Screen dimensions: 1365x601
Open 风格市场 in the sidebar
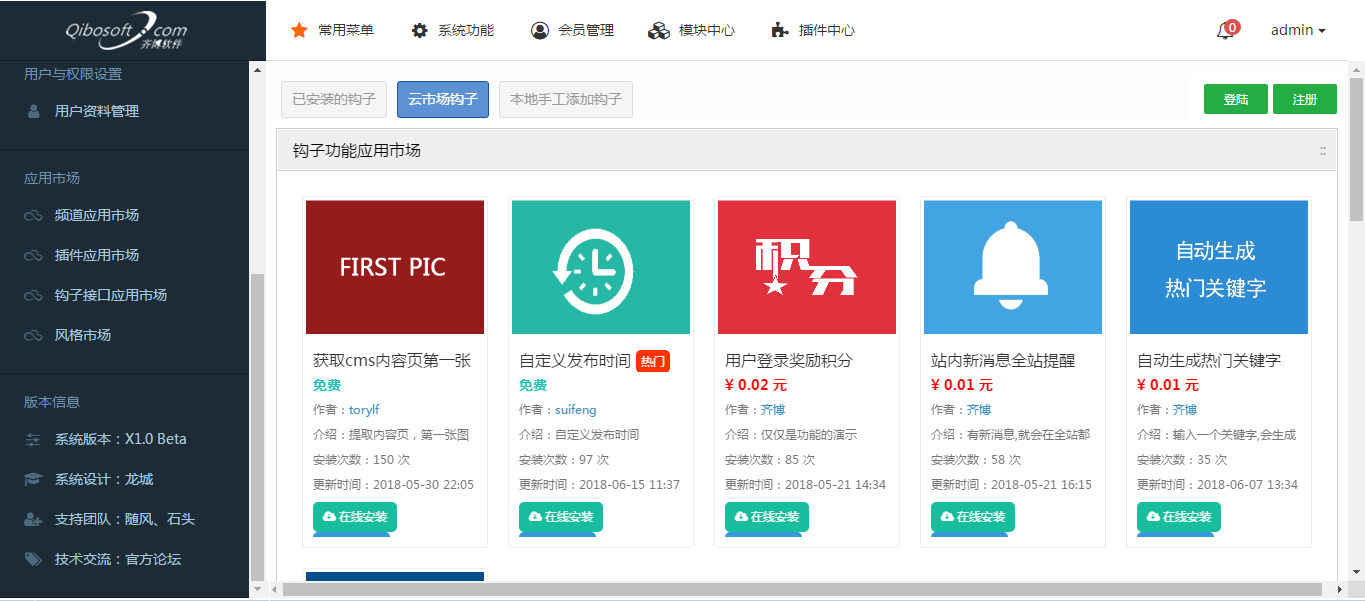coord(82,335)
